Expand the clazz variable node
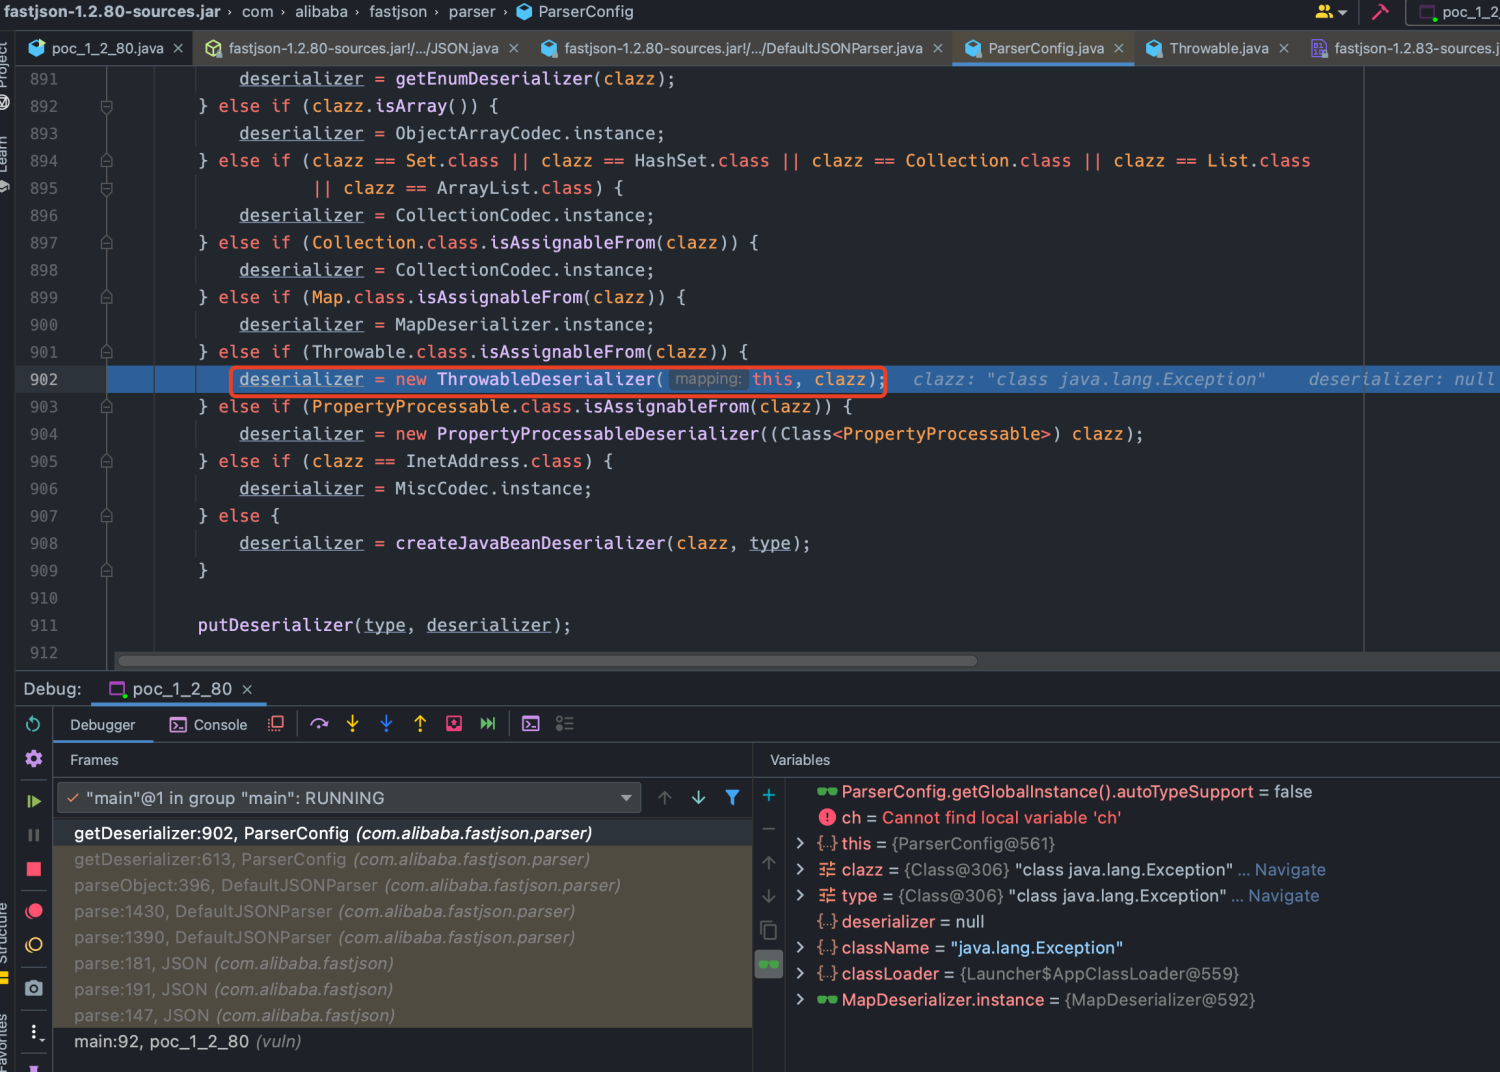1500x1072 pixels. pos(800,870)
